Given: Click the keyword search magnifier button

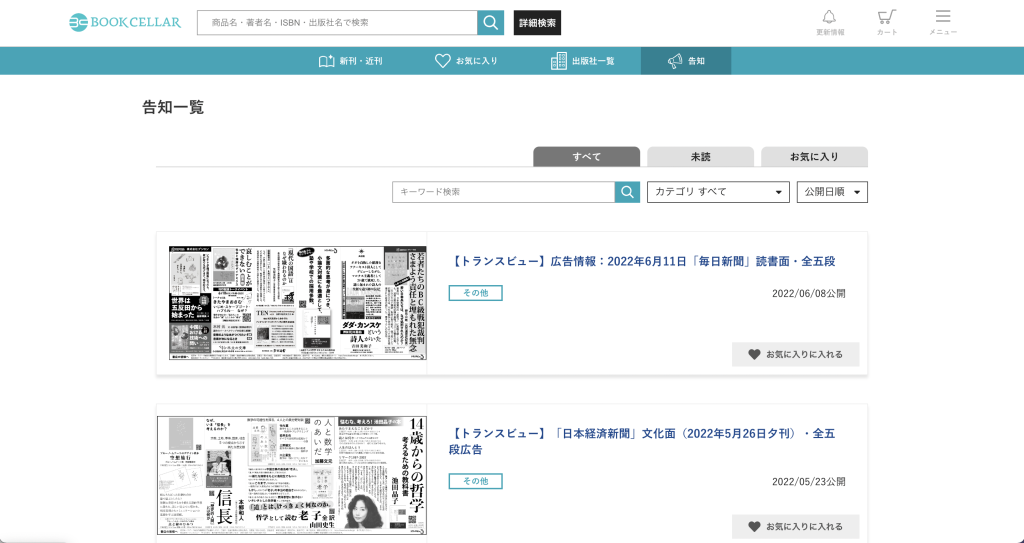Looking at the screenshot, I should pyautogui.click(x=627, y=192).
